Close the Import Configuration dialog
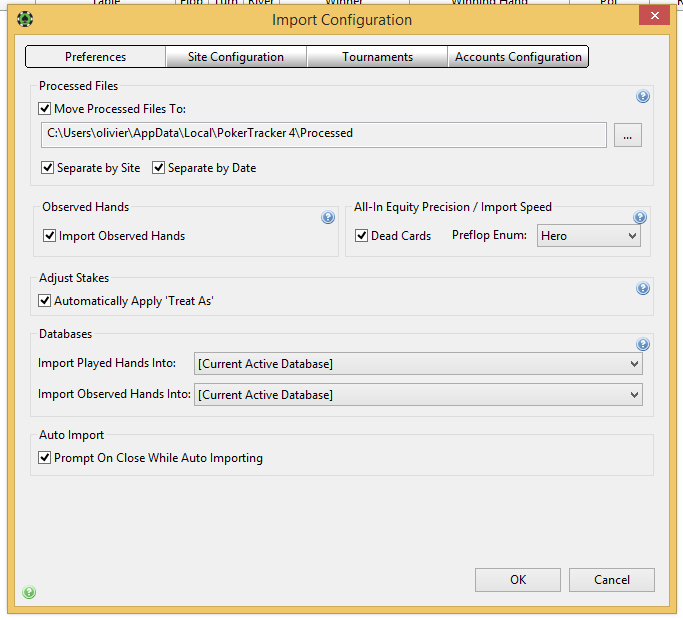The height and width of the screenshot is (620, 683). 654,16
